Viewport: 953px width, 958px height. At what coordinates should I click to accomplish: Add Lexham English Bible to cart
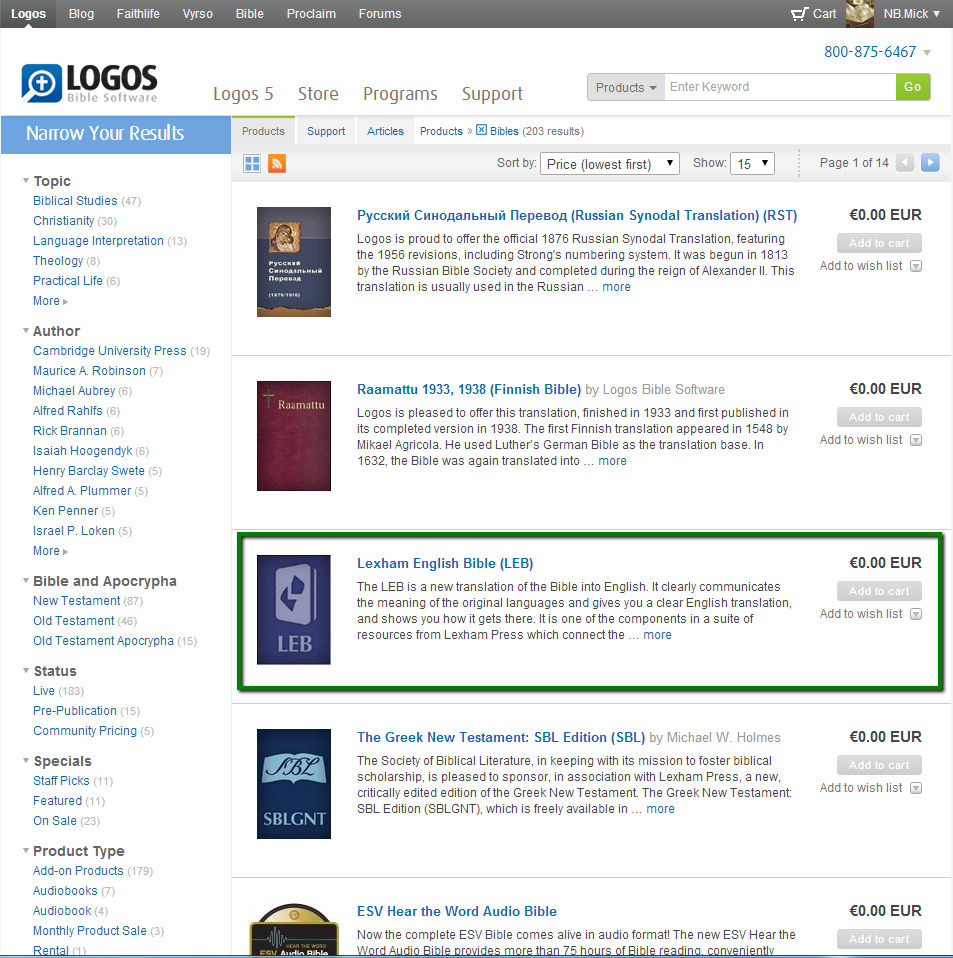pyautogui.click(x=879, y=591)
